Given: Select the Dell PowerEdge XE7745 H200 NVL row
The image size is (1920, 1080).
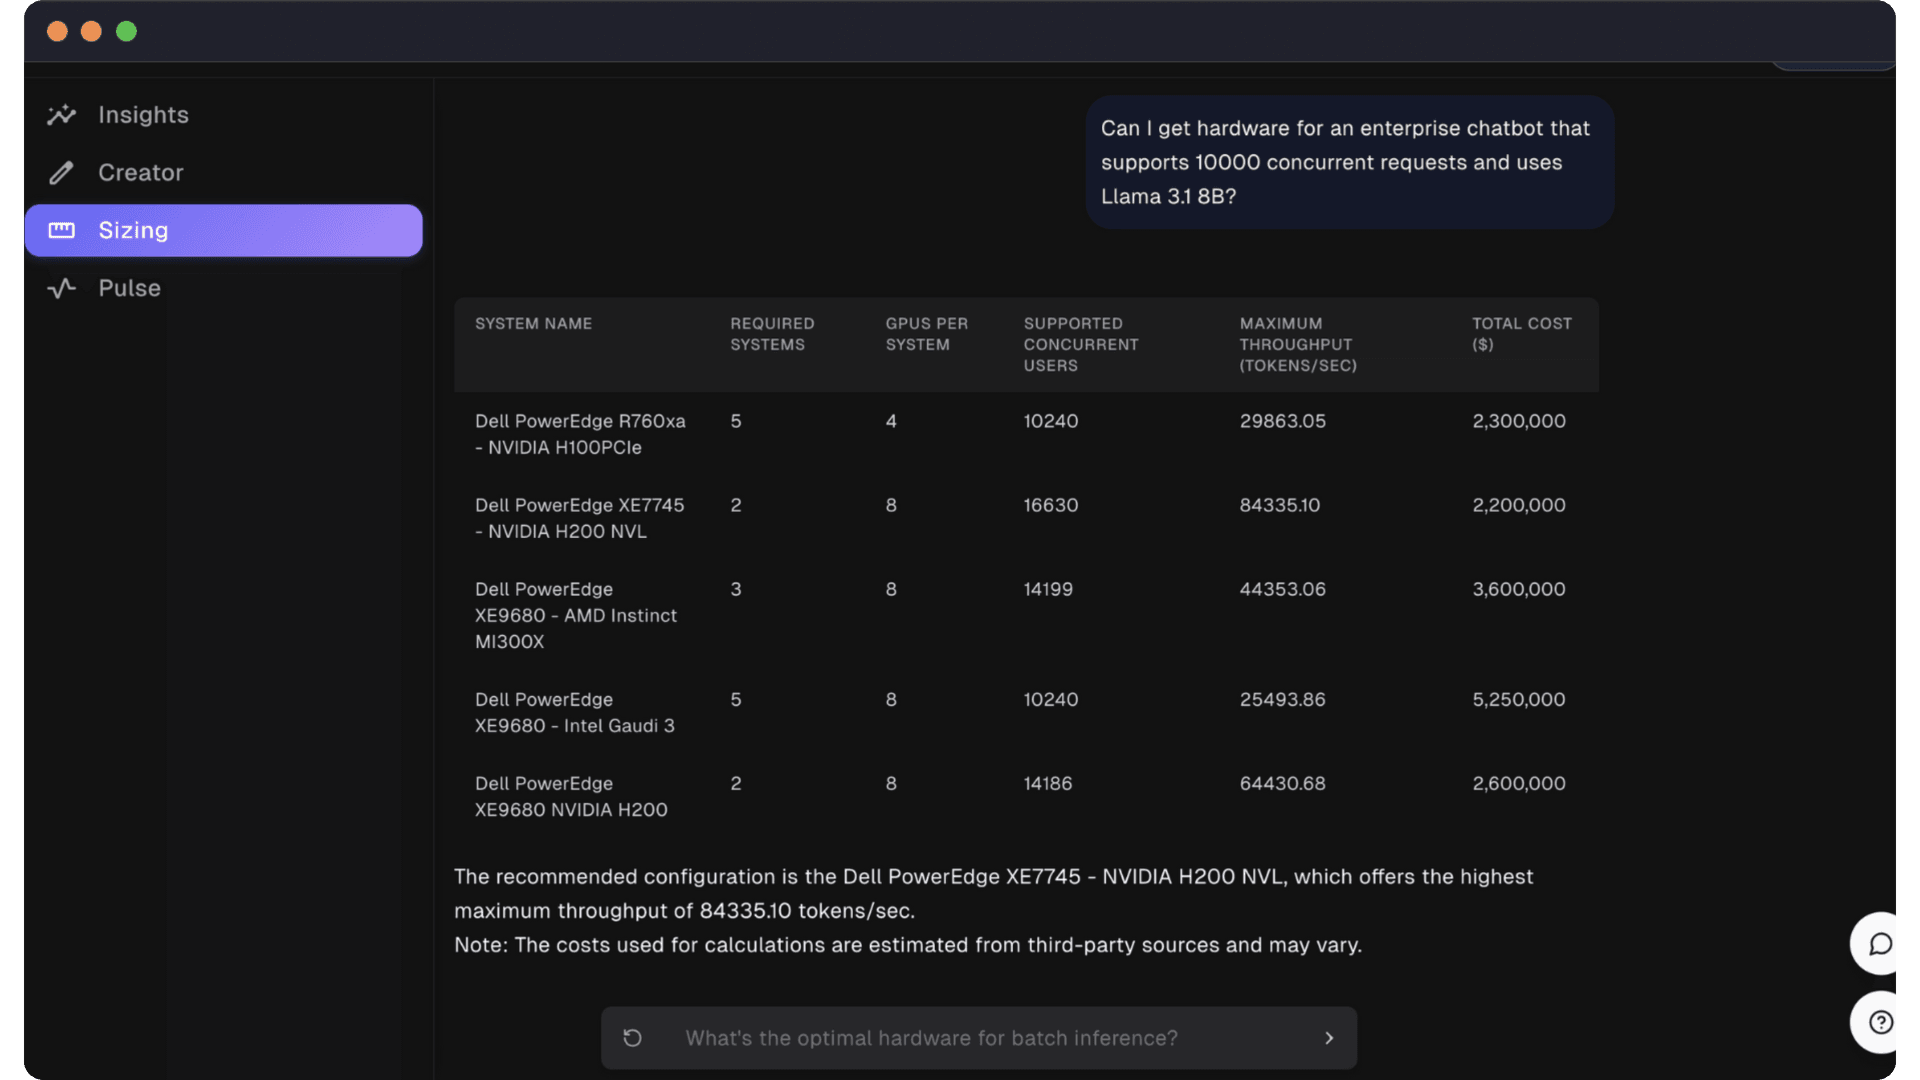Looking at the screenshot, I should pyautogui.click(x=1025, y=518).
